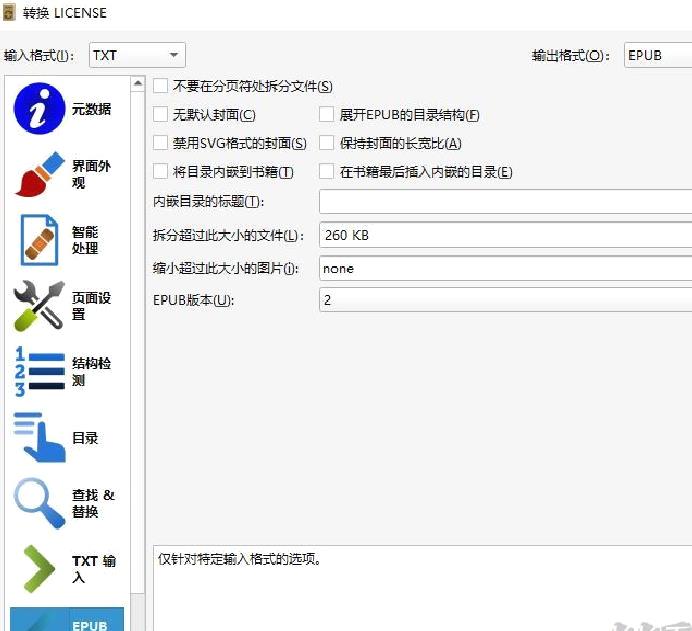Click the 输出格式(O) label
This screenshot has height=631, width=692.
pyautogui.click(x=571, y=56)
